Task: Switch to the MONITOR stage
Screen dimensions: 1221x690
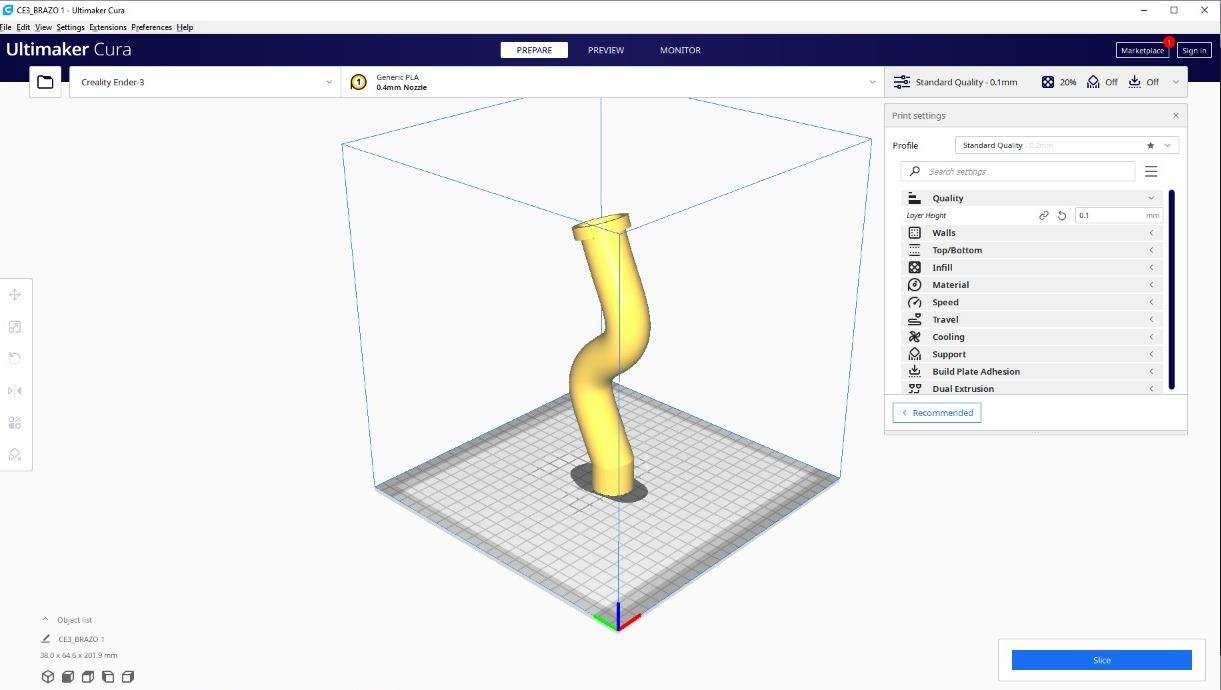Action: click(680, 50)
